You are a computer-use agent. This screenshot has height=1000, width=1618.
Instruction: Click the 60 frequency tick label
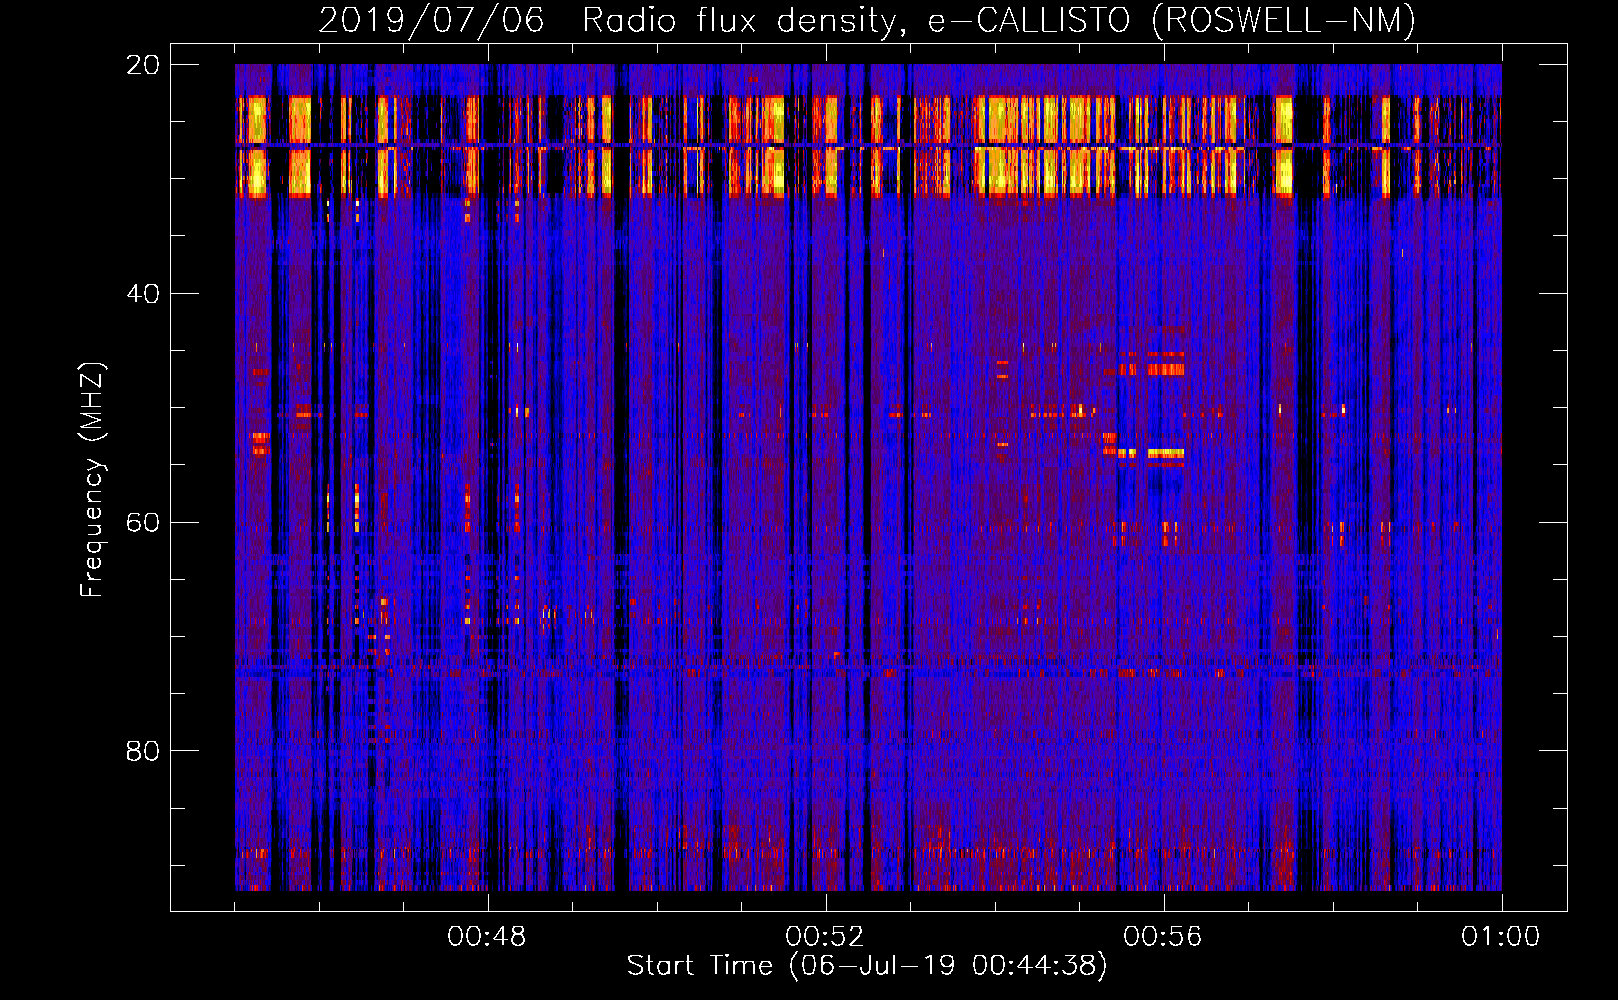(143, 522)
